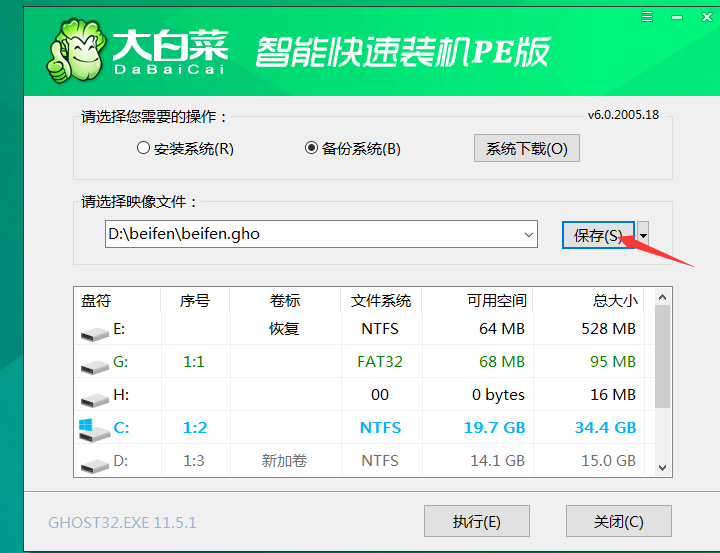Click the D:\beifen\beifen.gho path field
This screenshot has height=553, width=720.
(x=321, y=234)
